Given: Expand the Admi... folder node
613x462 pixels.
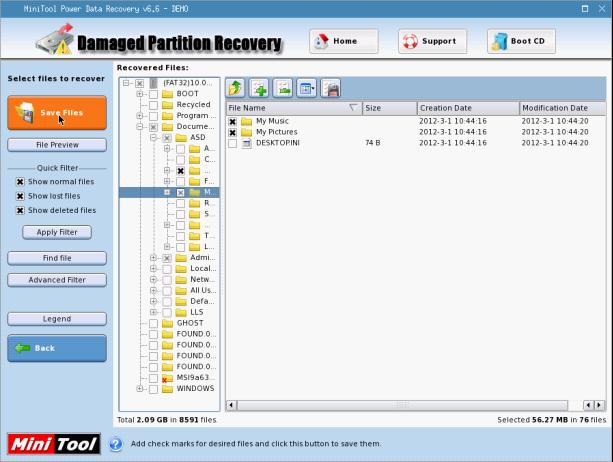Looking at the screenshot, I should tap(153, 258).
